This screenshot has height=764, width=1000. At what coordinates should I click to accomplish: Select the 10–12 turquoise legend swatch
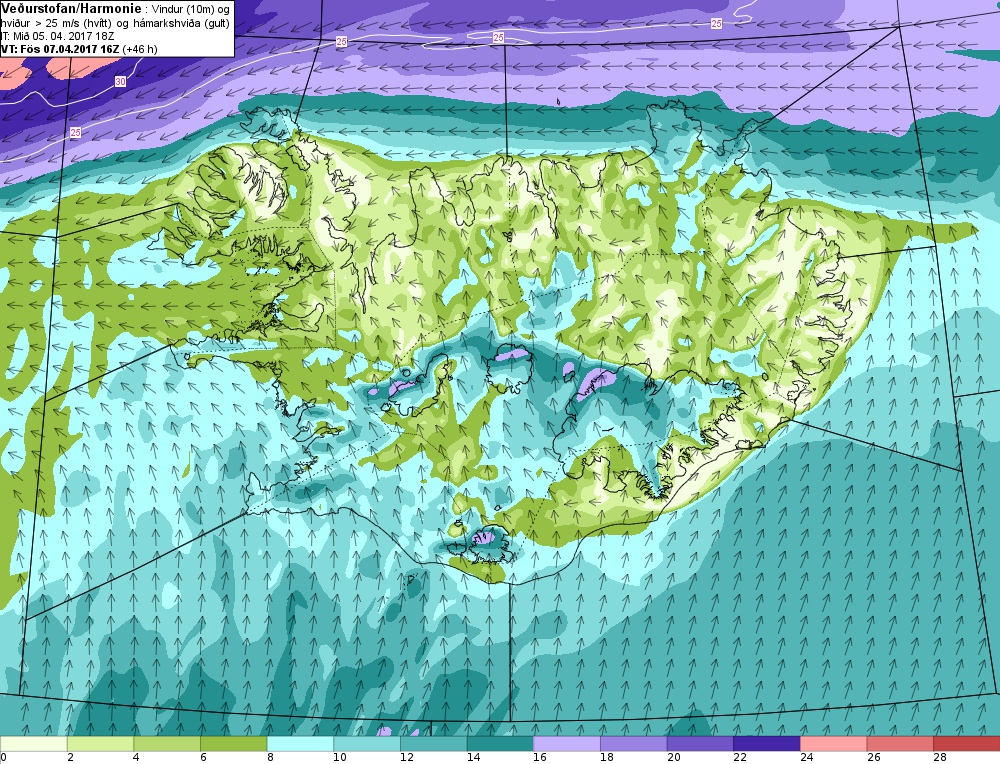coord(367,744)
